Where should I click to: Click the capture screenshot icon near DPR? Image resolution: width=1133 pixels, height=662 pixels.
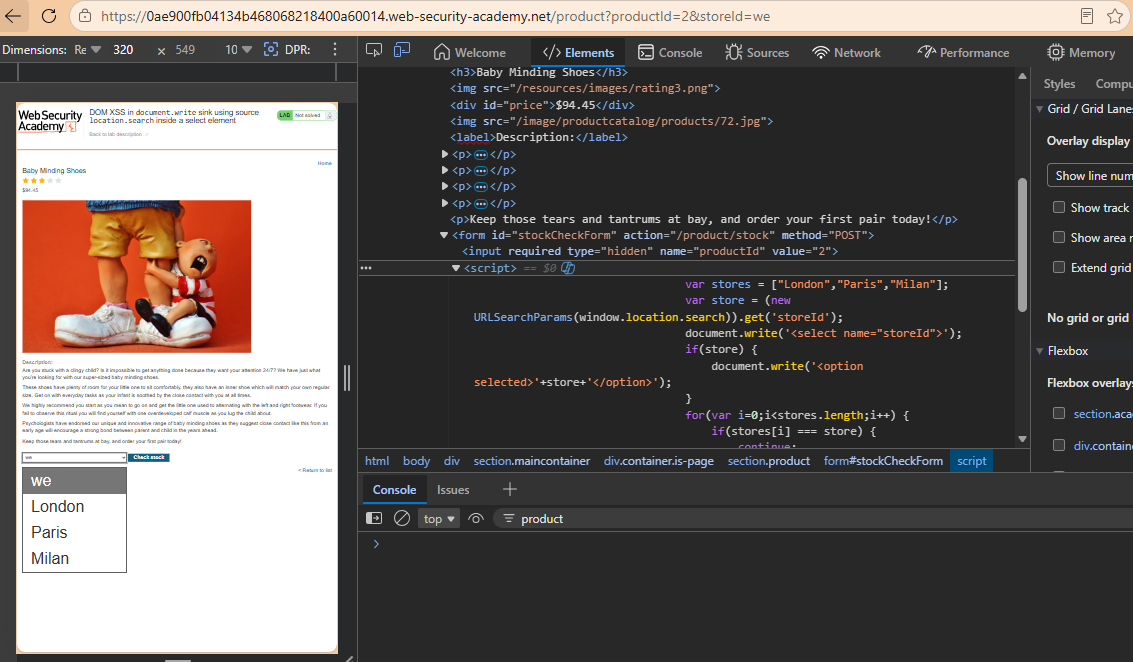(270, 49)
